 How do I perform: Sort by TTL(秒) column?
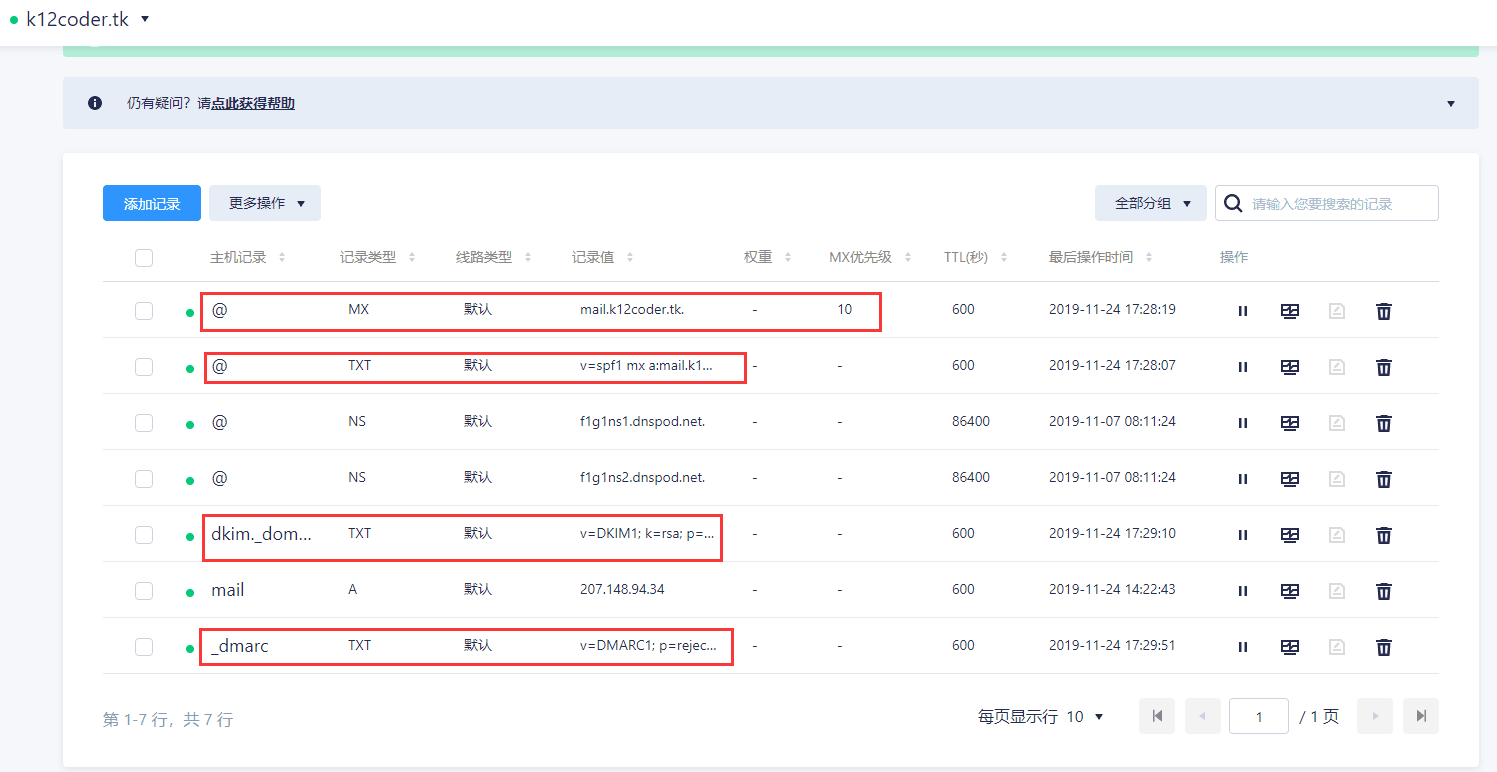1004,258
